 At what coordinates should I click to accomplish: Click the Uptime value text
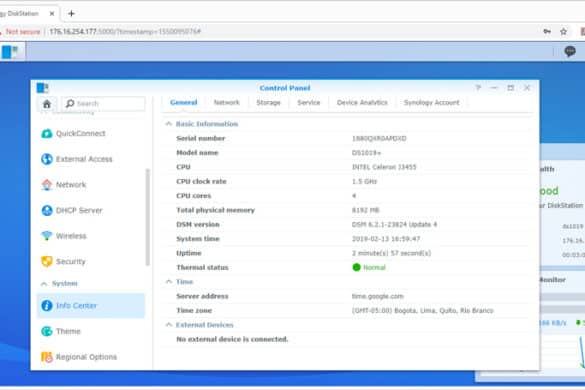click(x=391, y=253)
